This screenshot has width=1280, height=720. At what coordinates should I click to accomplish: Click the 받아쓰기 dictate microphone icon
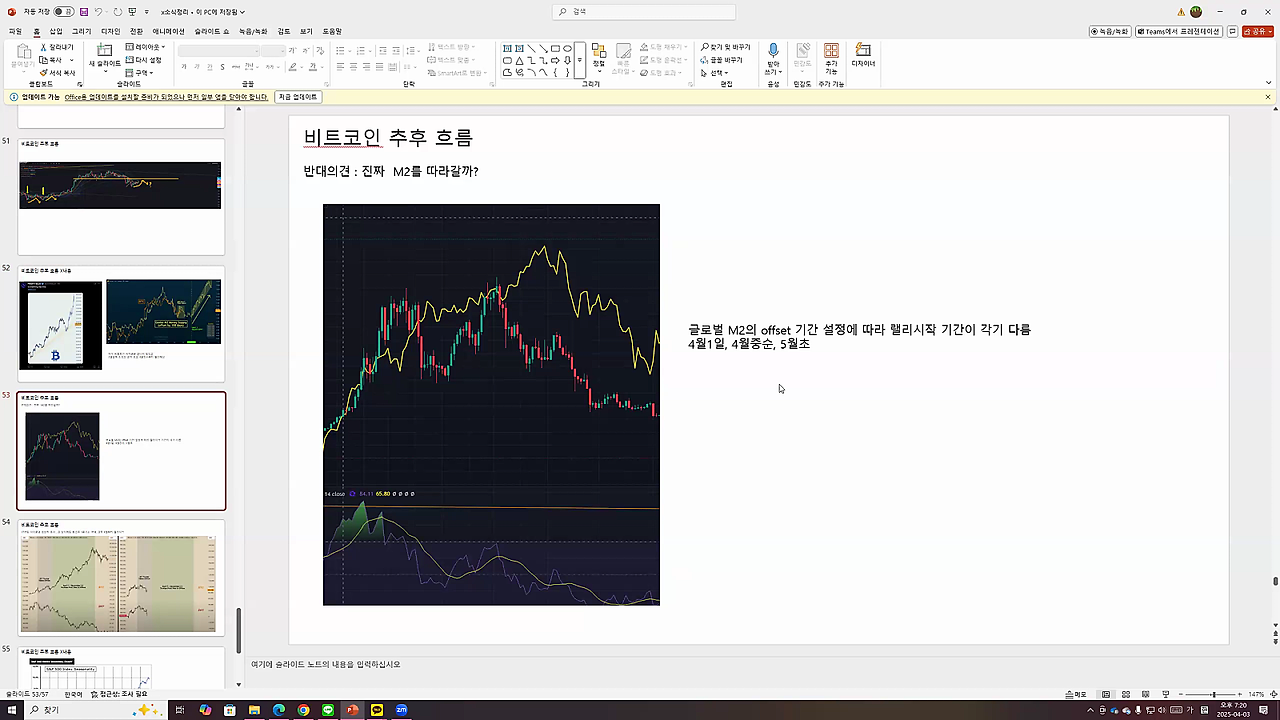click(773, 50)
